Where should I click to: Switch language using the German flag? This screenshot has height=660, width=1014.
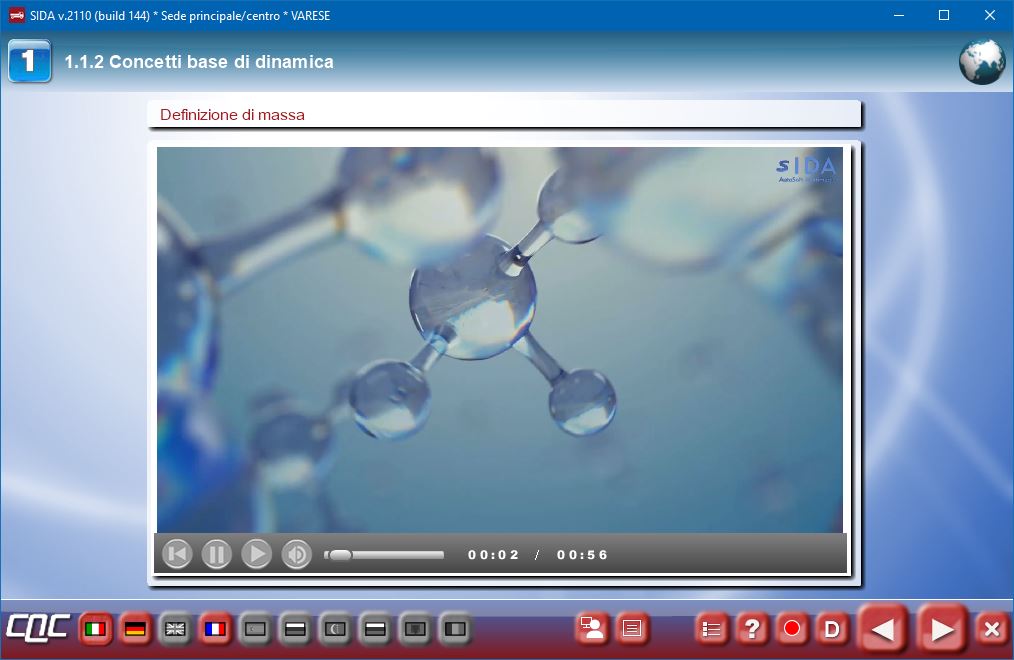tap(135, 629)
